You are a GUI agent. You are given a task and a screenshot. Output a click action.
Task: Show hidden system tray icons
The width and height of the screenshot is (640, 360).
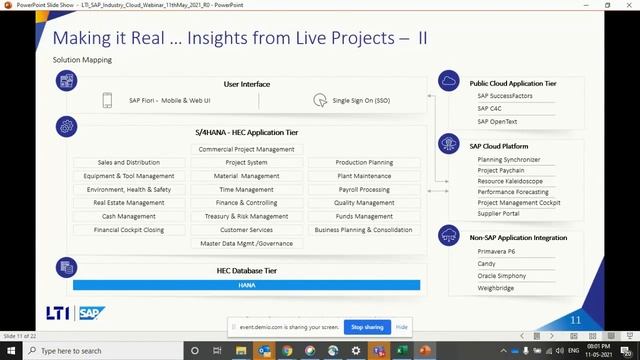(503, 351)
